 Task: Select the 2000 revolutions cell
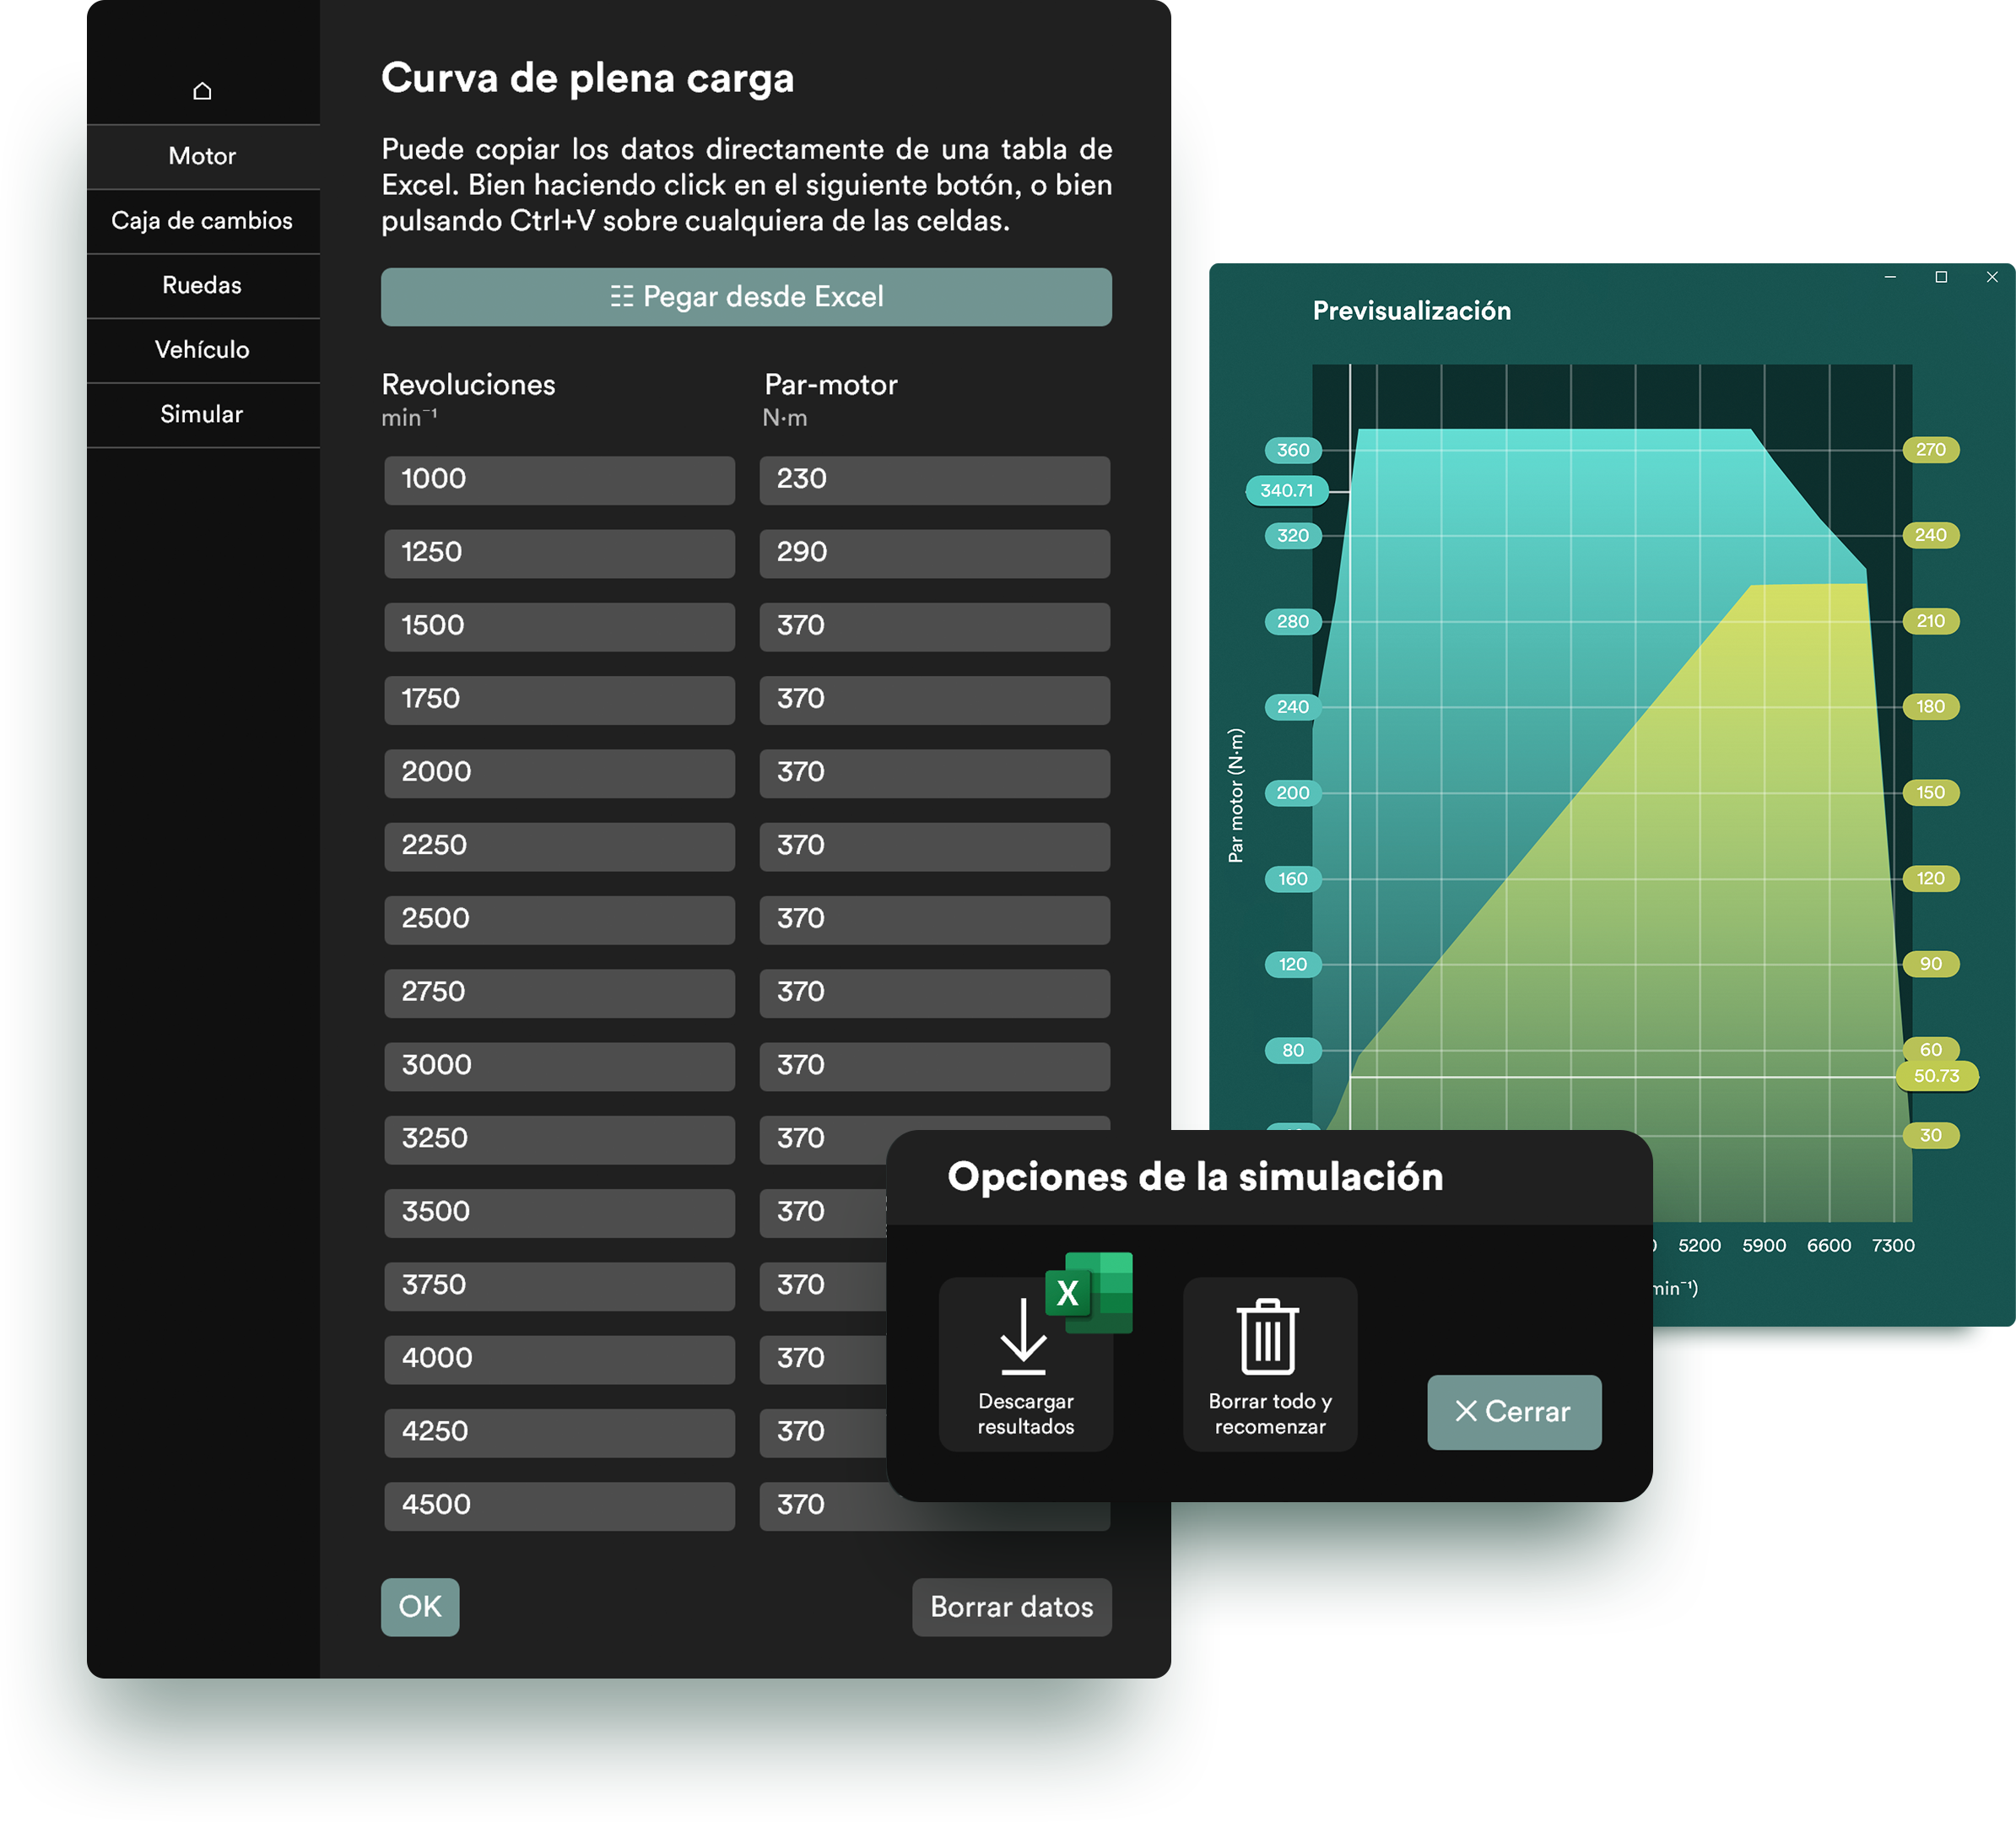560,773
